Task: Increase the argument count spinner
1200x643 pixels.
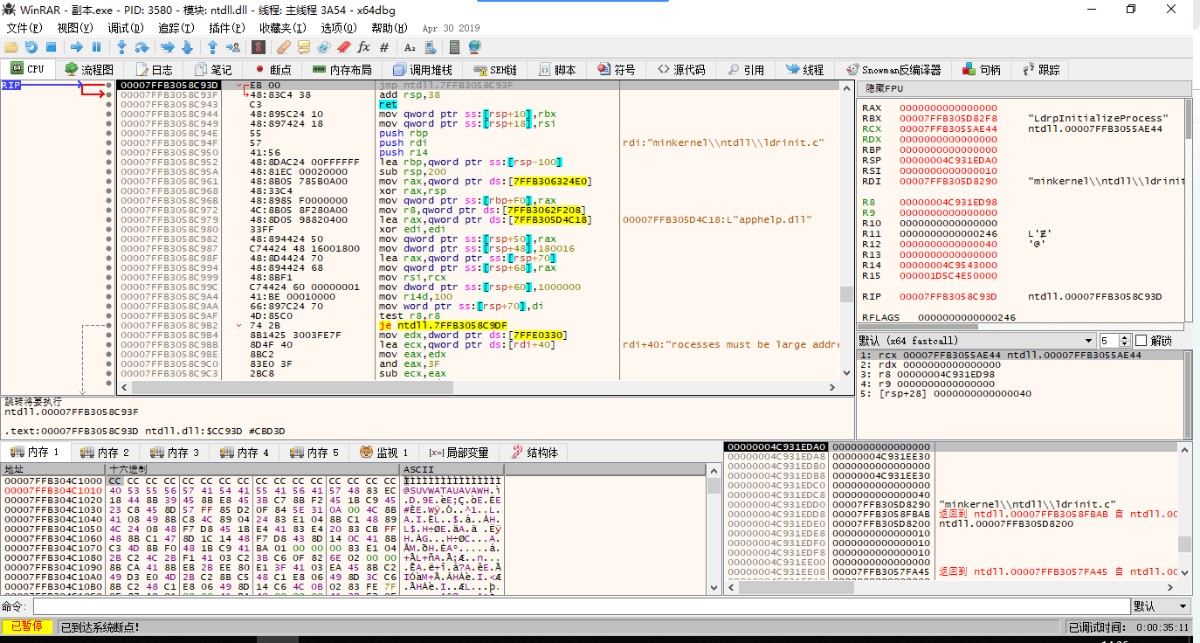Action: (1126, 338)
